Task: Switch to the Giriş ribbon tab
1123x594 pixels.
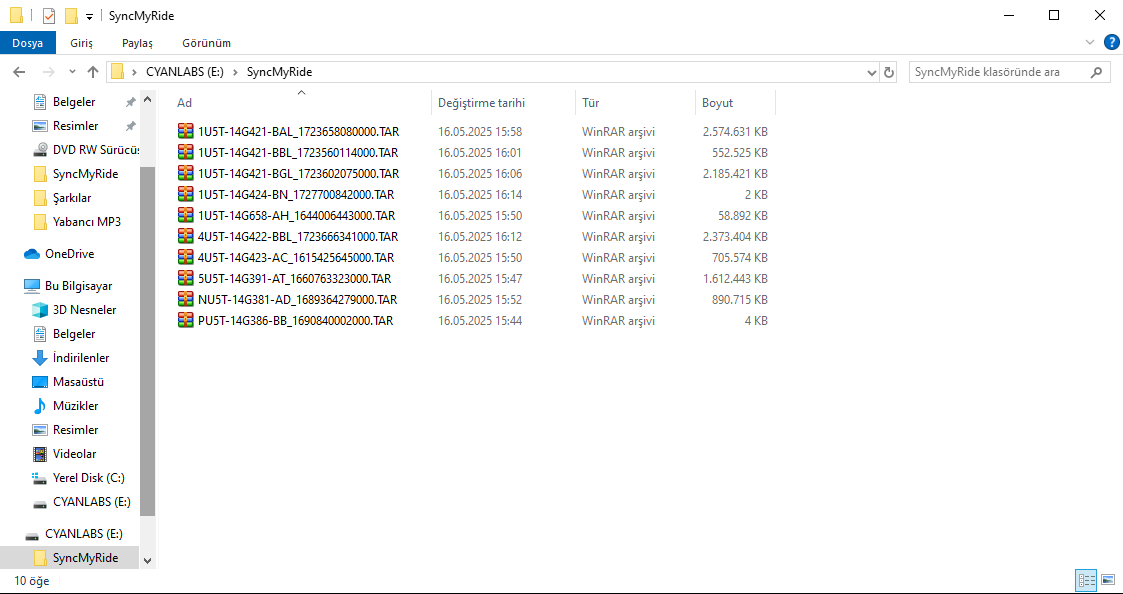Action: [82, 43]
